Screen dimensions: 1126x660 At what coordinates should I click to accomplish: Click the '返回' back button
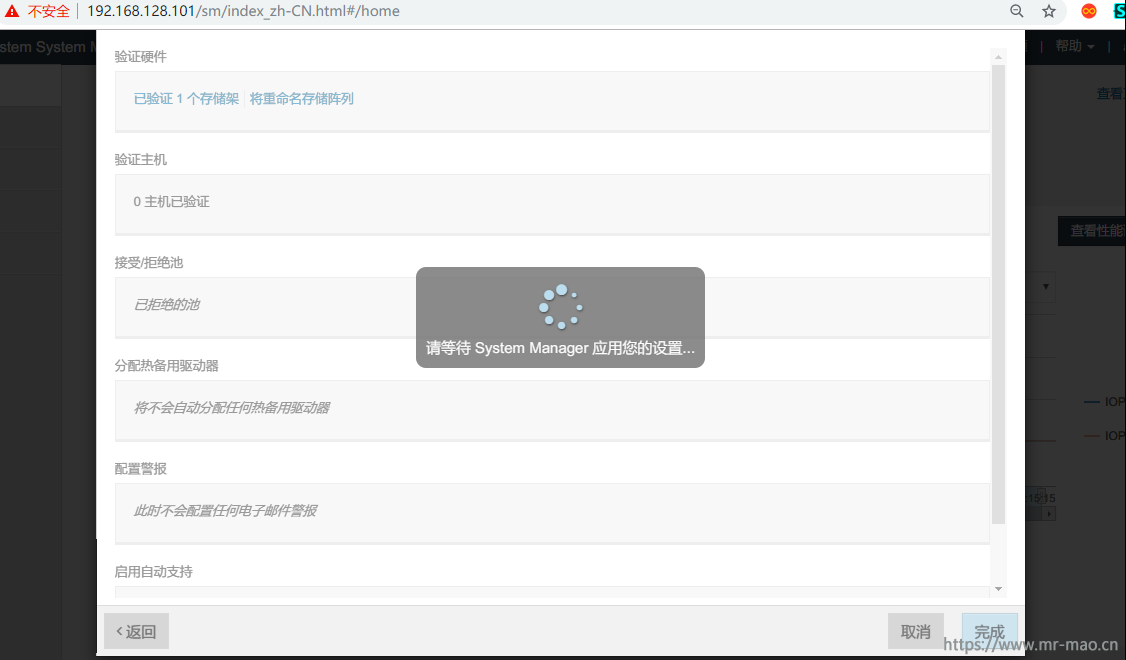136,631
